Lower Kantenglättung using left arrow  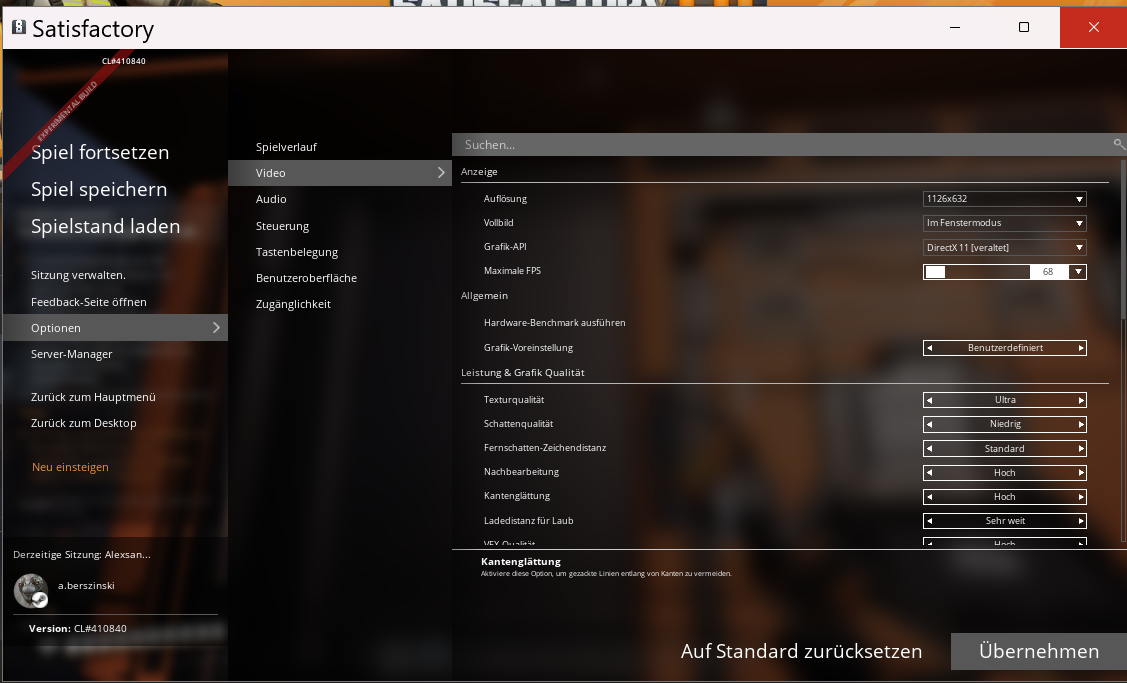(929, 497)
